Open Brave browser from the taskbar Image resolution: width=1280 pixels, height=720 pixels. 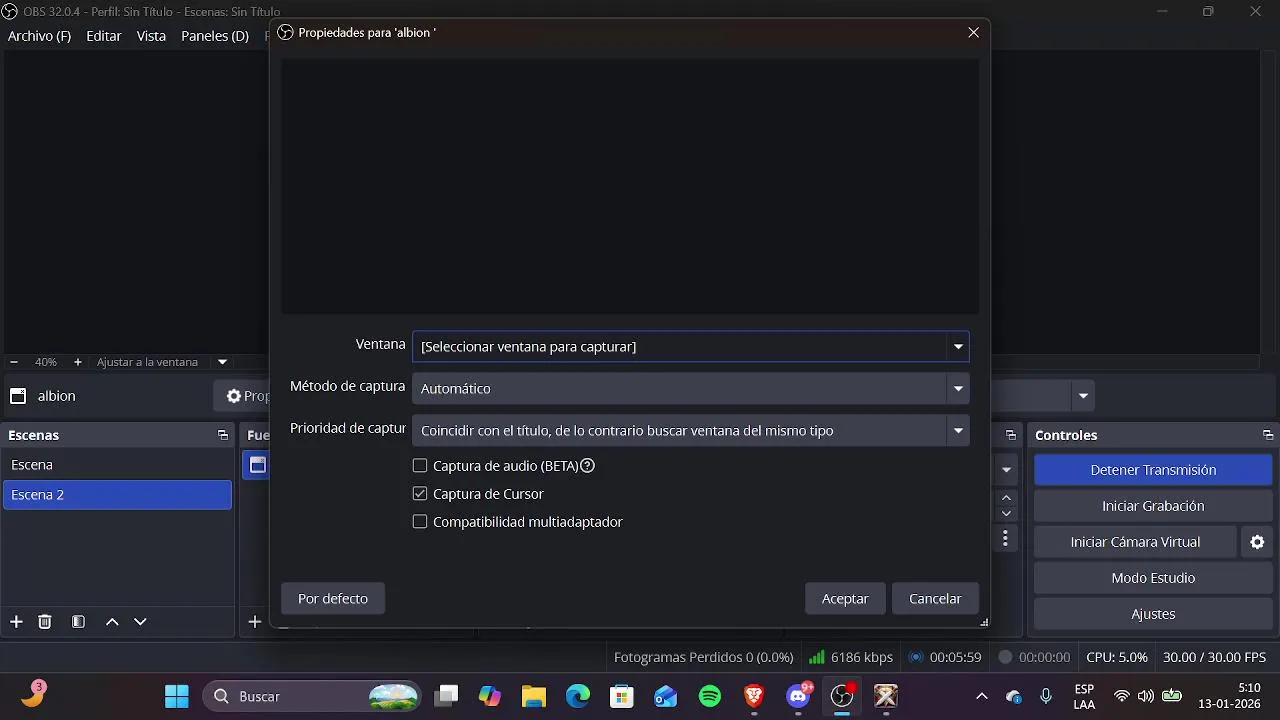[754, 696]
